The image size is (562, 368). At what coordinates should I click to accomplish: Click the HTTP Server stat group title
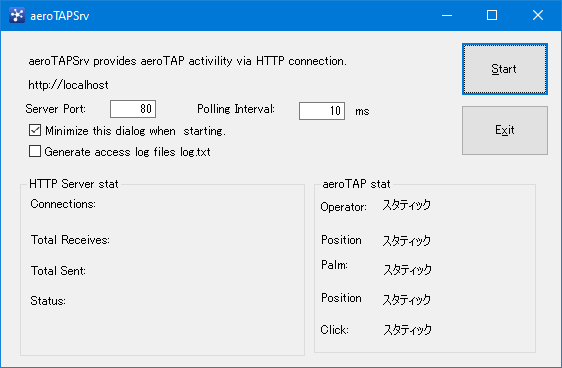74,184
